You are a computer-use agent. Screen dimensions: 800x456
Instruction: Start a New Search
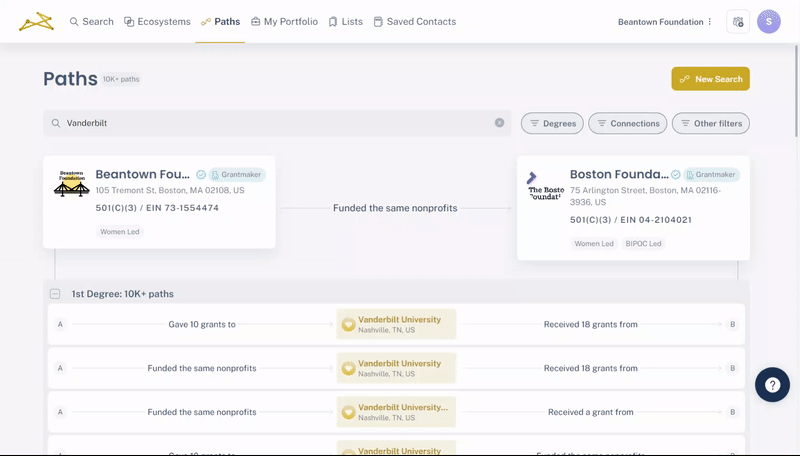point(710,79)
